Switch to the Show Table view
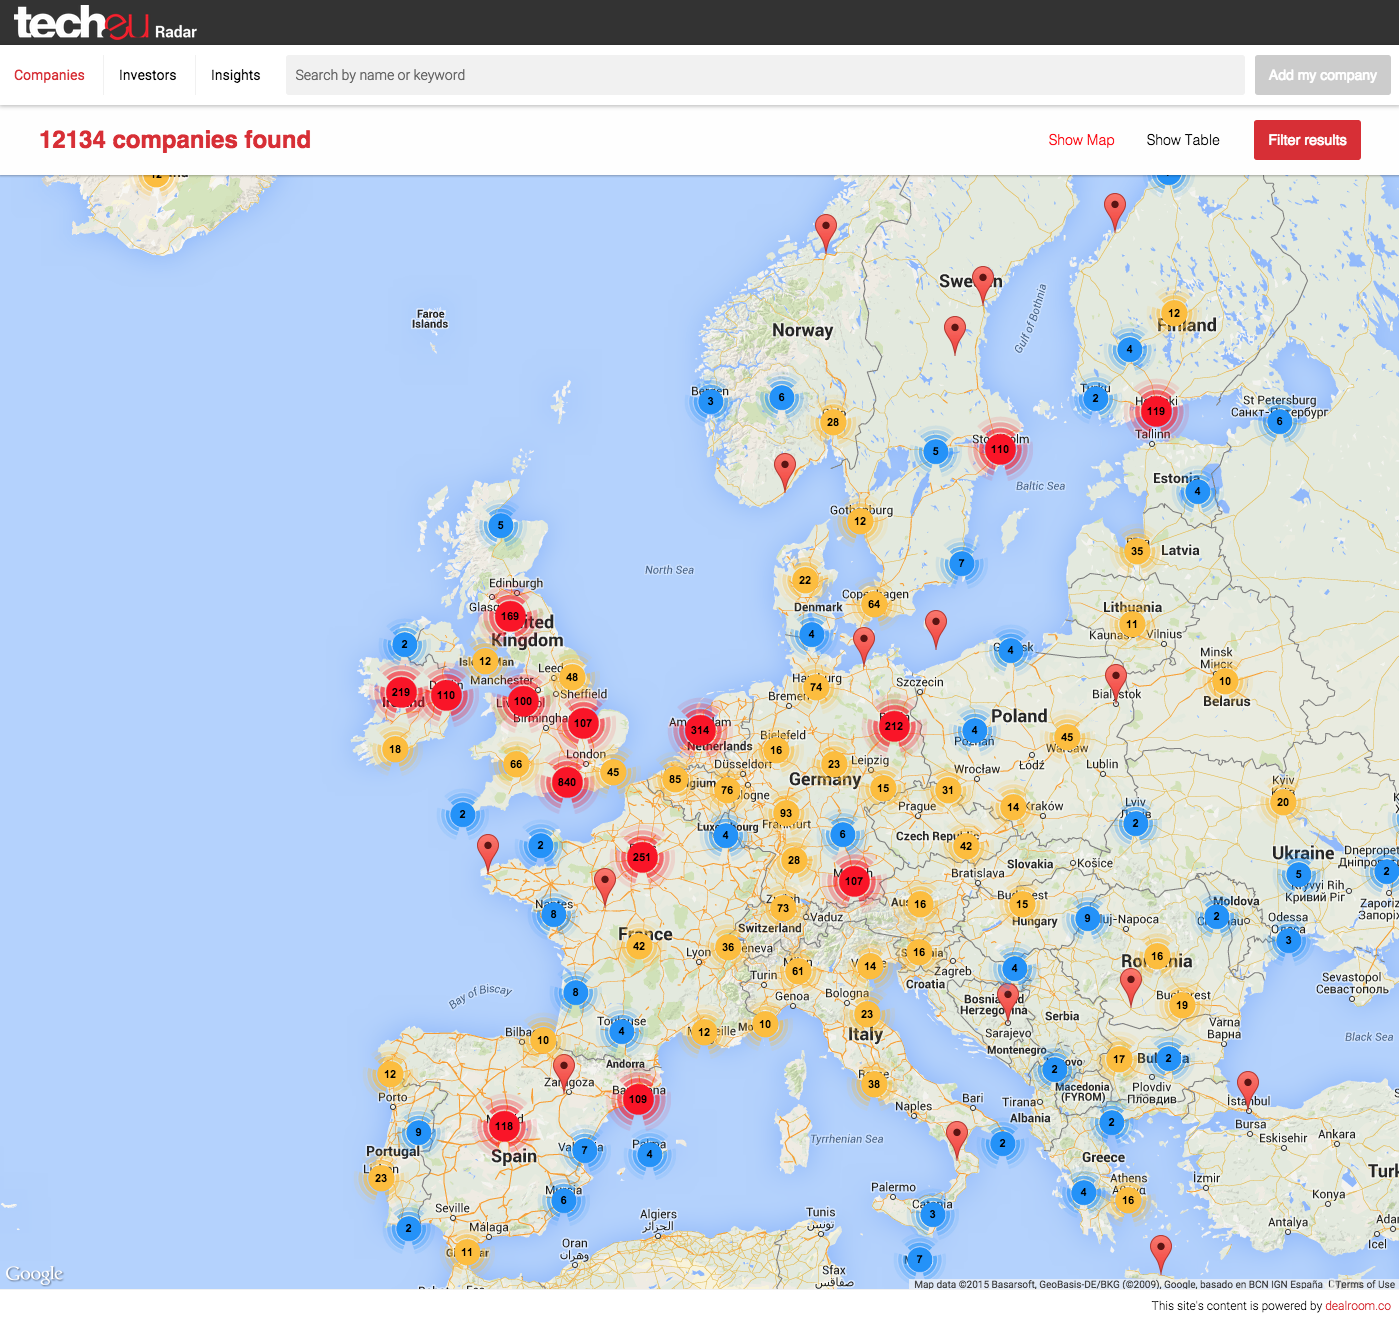Image resolution: width=1399 pixels, height=1320 pixels. tap(1182, 140)
